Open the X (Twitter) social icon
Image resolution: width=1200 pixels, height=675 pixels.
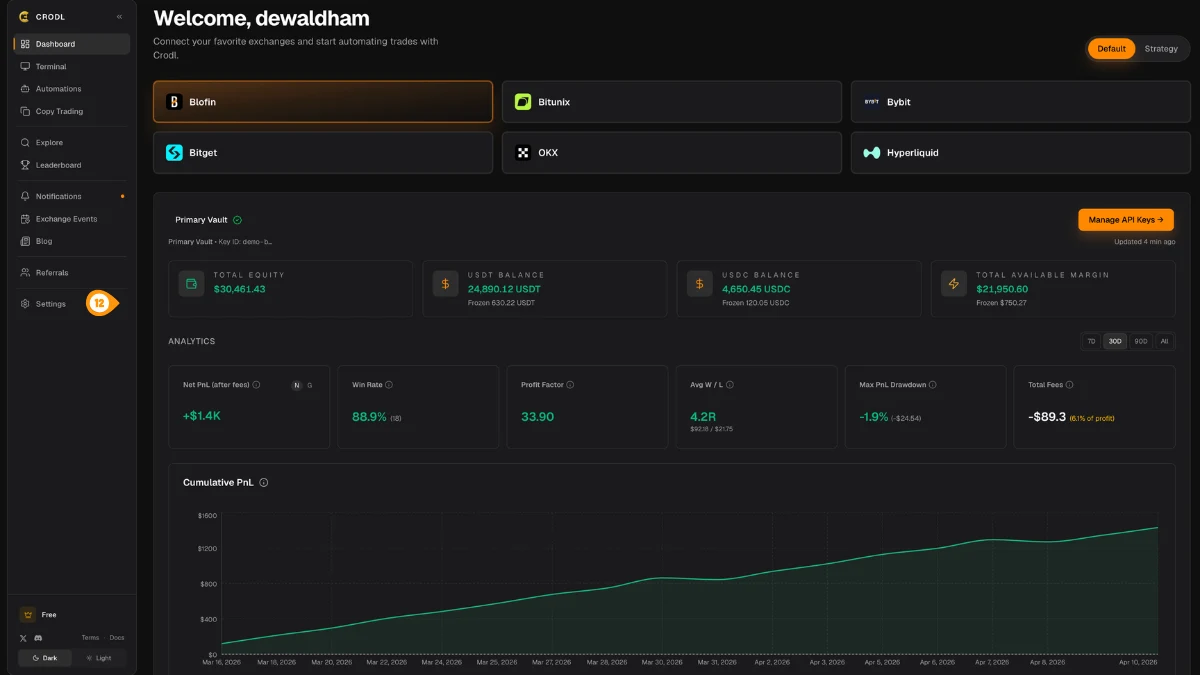pyautogui.click(x=23, y=638)
